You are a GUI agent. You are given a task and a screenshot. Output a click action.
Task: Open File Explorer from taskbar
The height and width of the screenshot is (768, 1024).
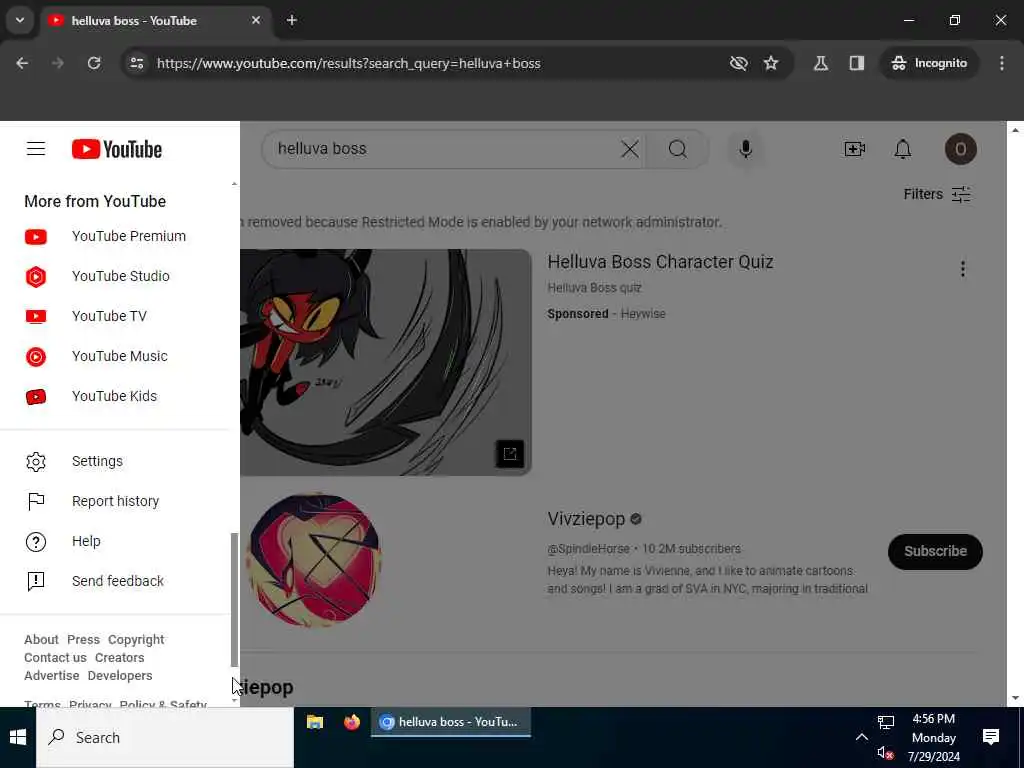pos(315,722)
